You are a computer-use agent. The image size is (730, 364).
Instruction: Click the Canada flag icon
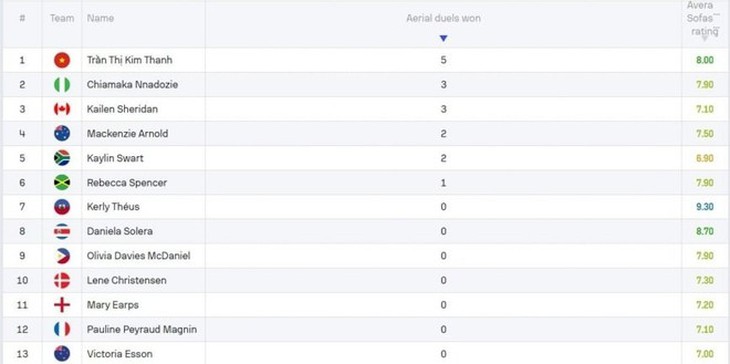click(x=62, y=109)
